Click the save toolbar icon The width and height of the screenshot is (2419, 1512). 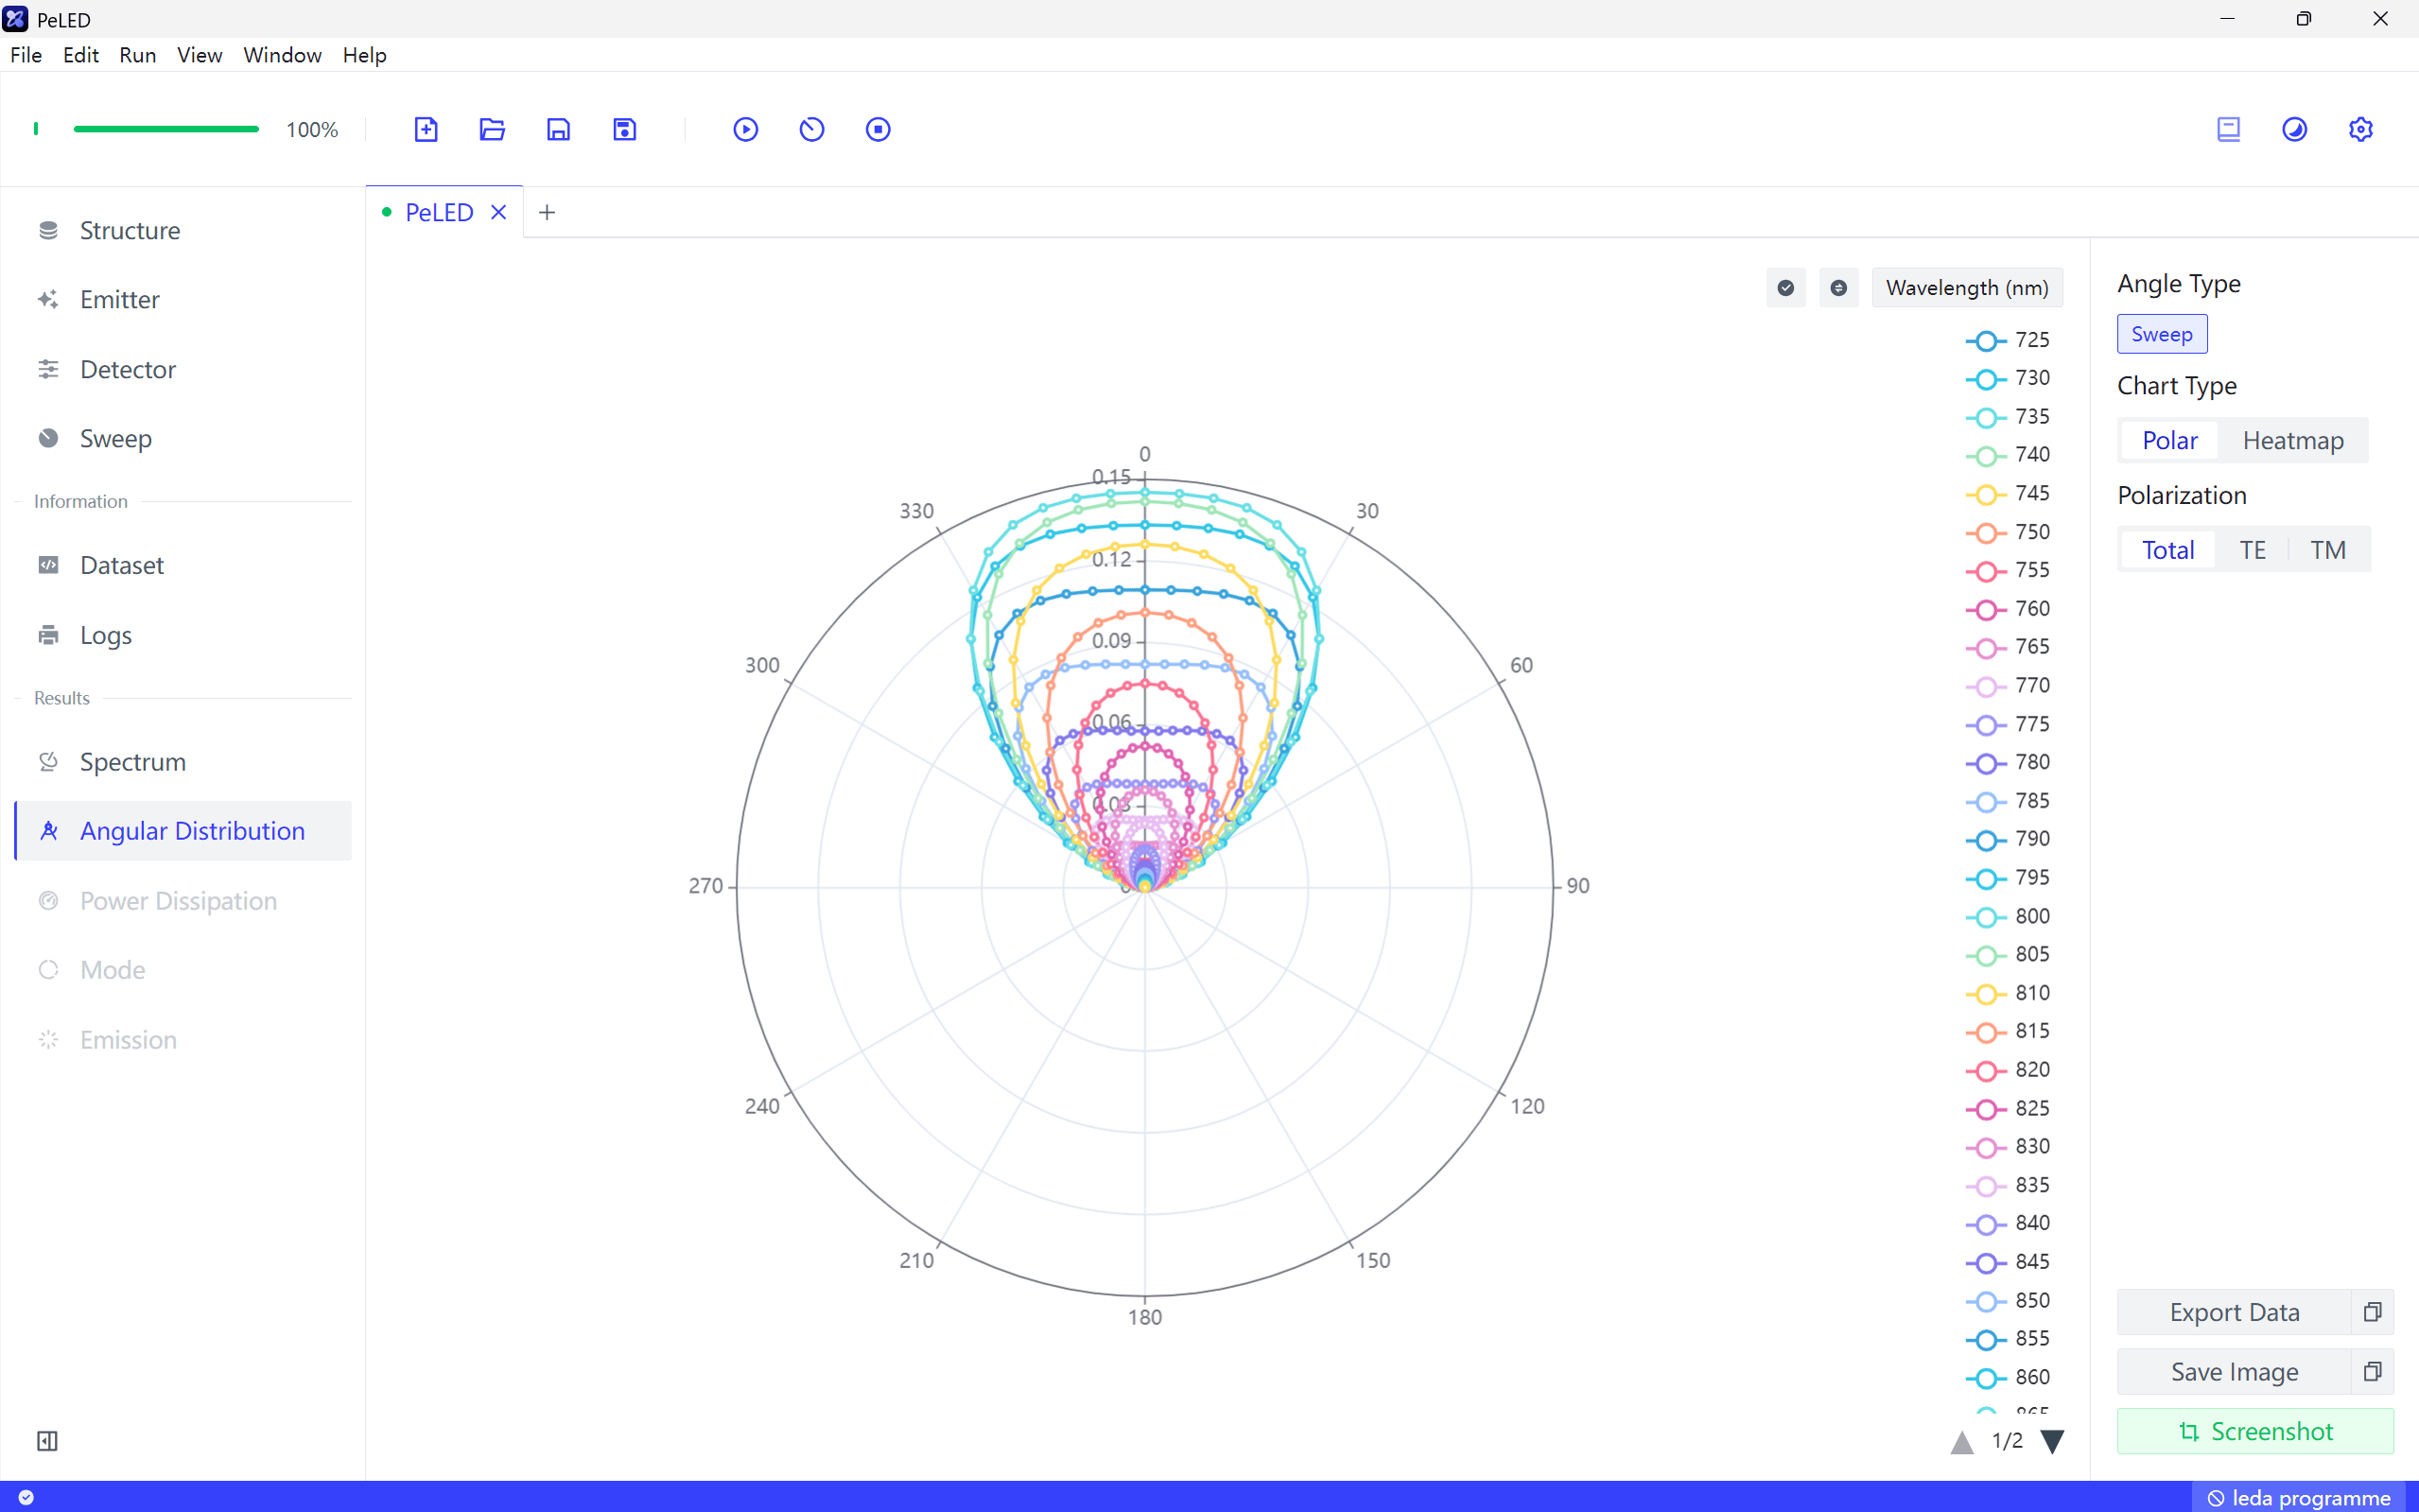click(558, 129)
